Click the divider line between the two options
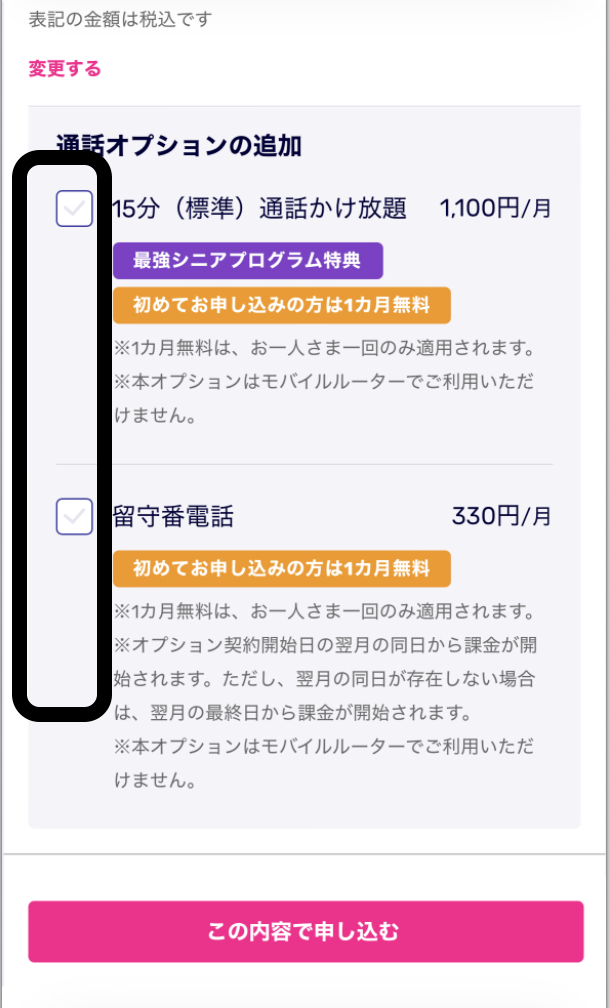This screenshot has width=610, height=1008. (304, 464)
